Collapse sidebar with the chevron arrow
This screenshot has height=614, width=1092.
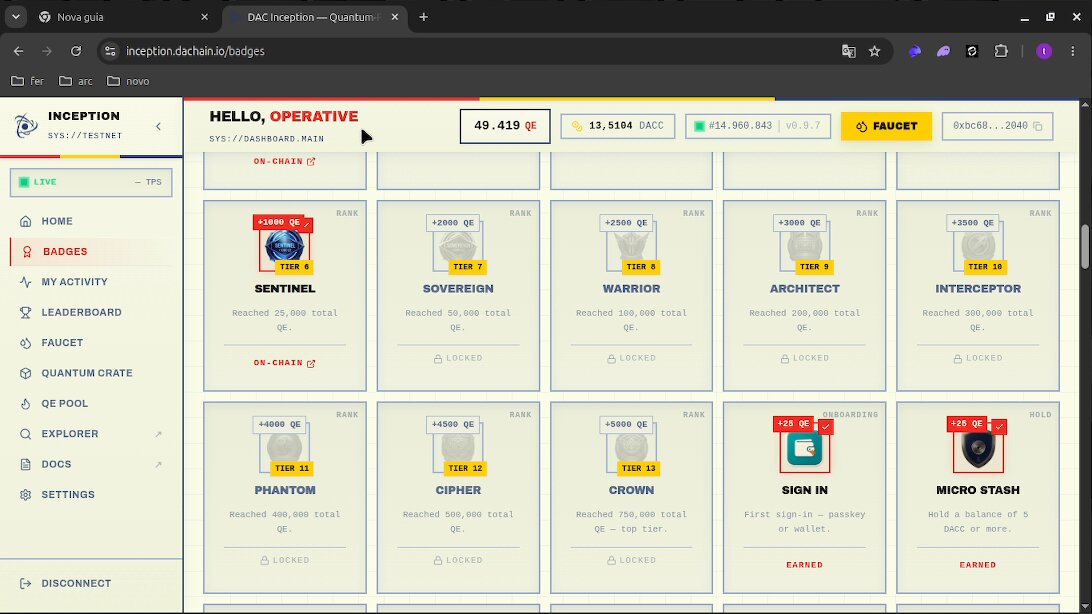click(158, 126)
